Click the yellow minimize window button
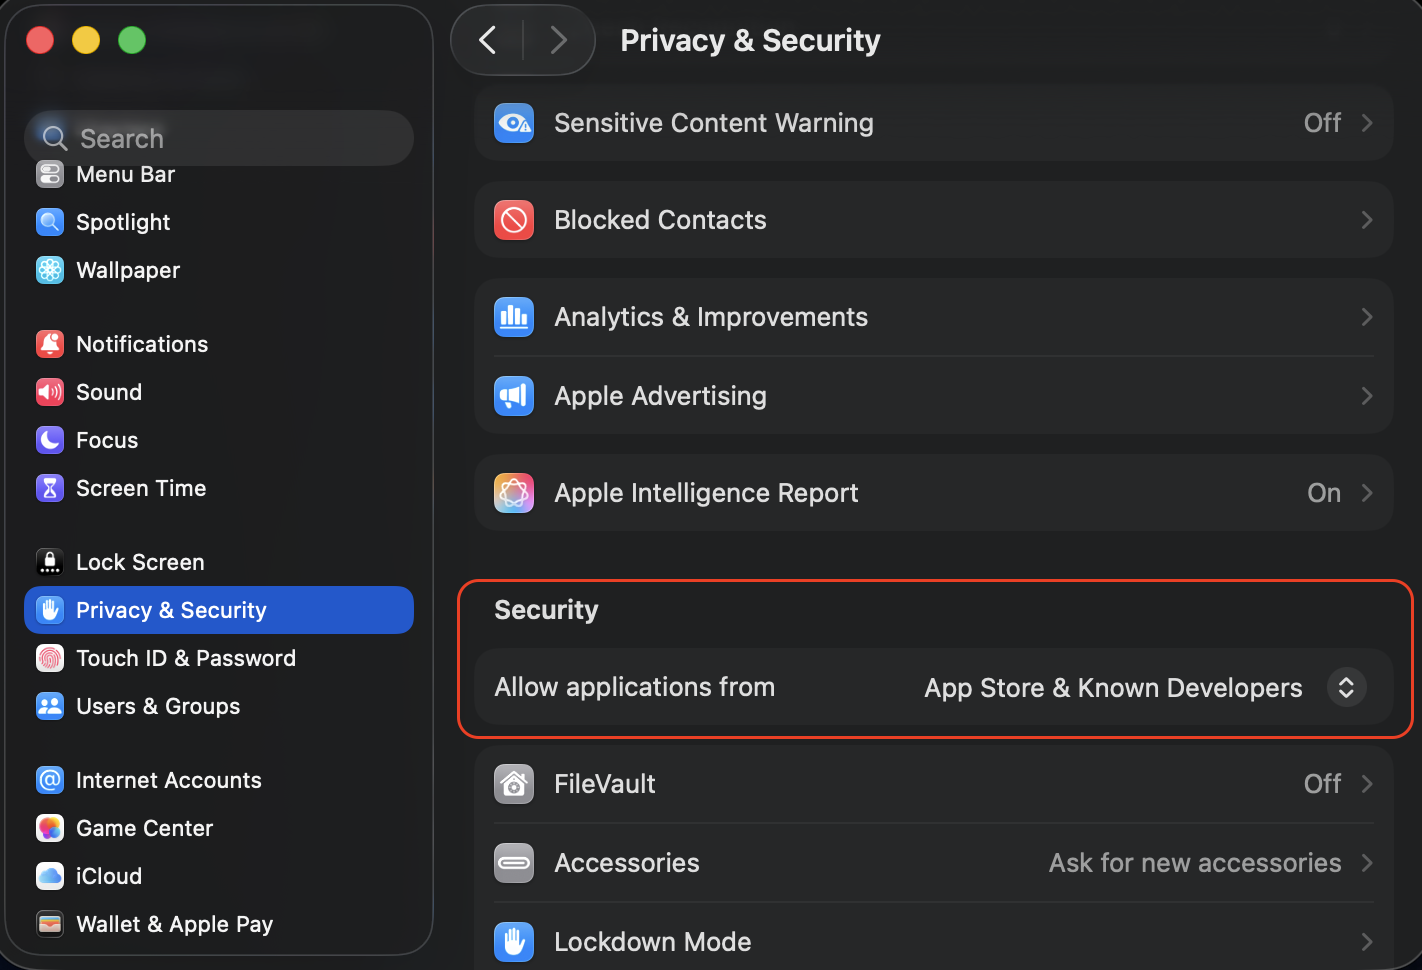This screenshot has width=1422, height=970. click(x=86, y=40)
